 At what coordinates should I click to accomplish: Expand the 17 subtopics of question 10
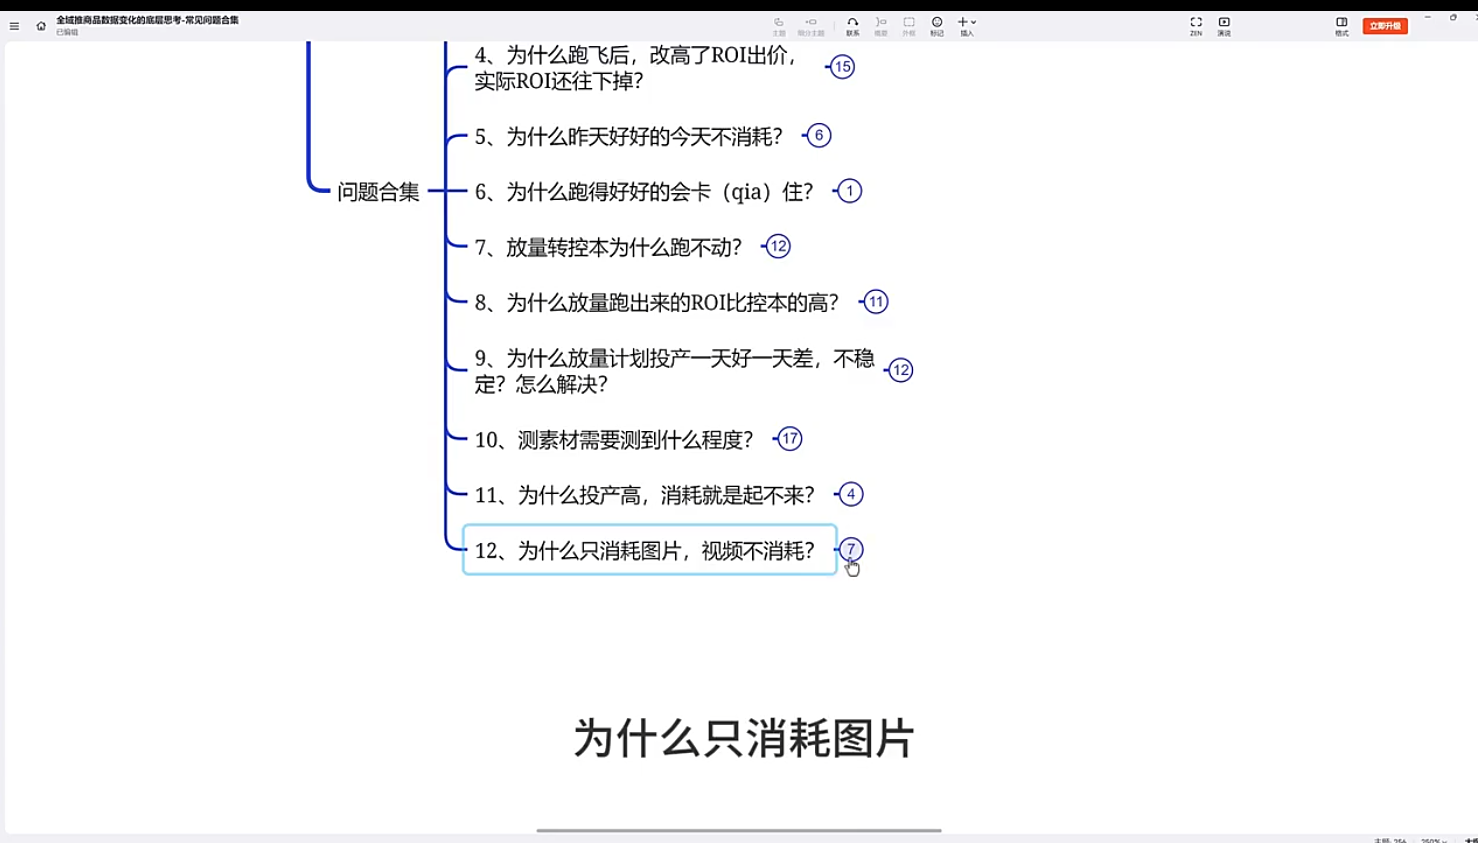pyautogui.click(x=790, y=439)
